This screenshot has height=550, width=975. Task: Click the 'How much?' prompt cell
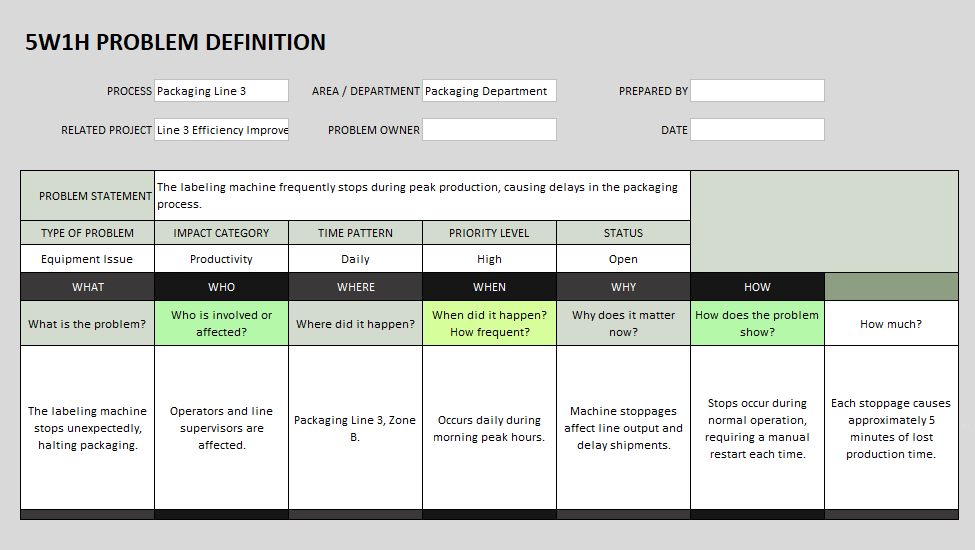tap(891, 324)
